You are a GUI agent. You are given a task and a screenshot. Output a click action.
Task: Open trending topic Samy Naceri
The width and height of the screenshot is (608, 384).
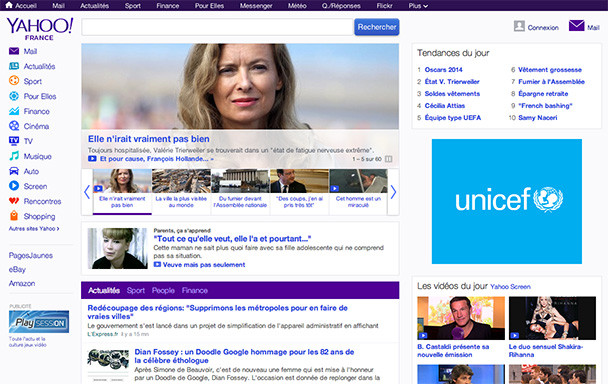point(537,118)
